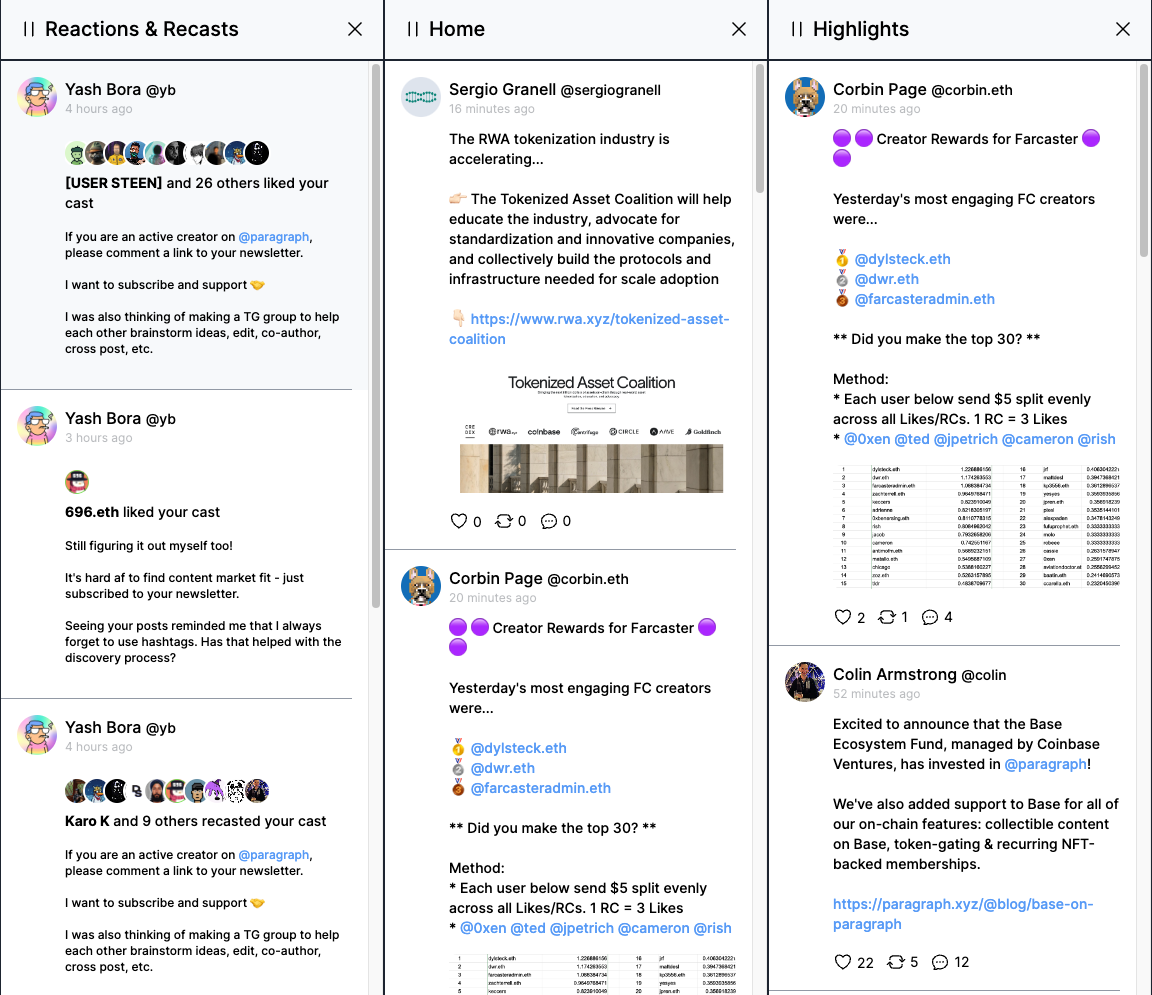Click 'Corbin Page' name in Home column

click(x=496, y=579)
